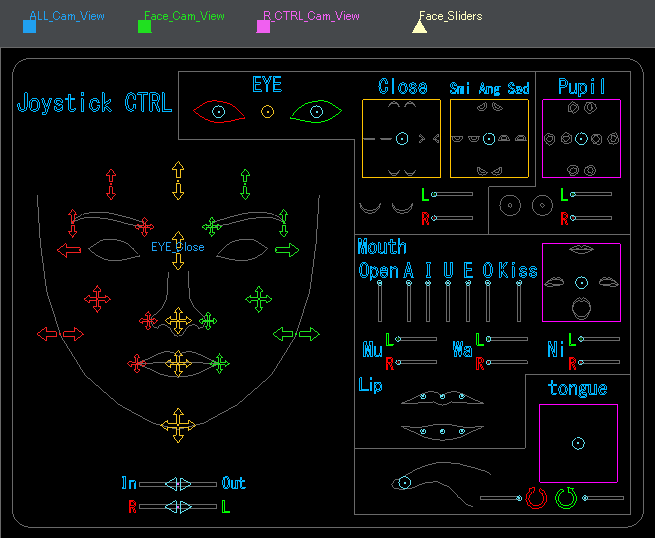This screenshot has height=538, width=655.
Task: Click the EYE_Close label on the face
Action: point(178,247)
